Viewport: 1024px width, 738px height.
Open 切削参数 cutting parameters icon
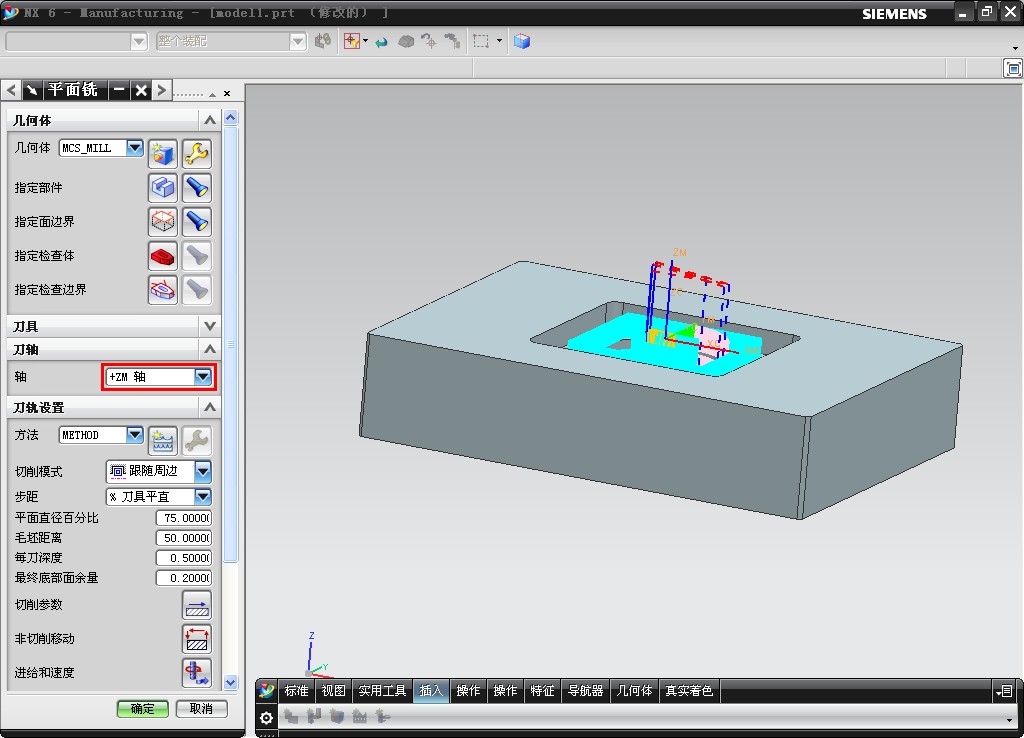pos(197,605)
